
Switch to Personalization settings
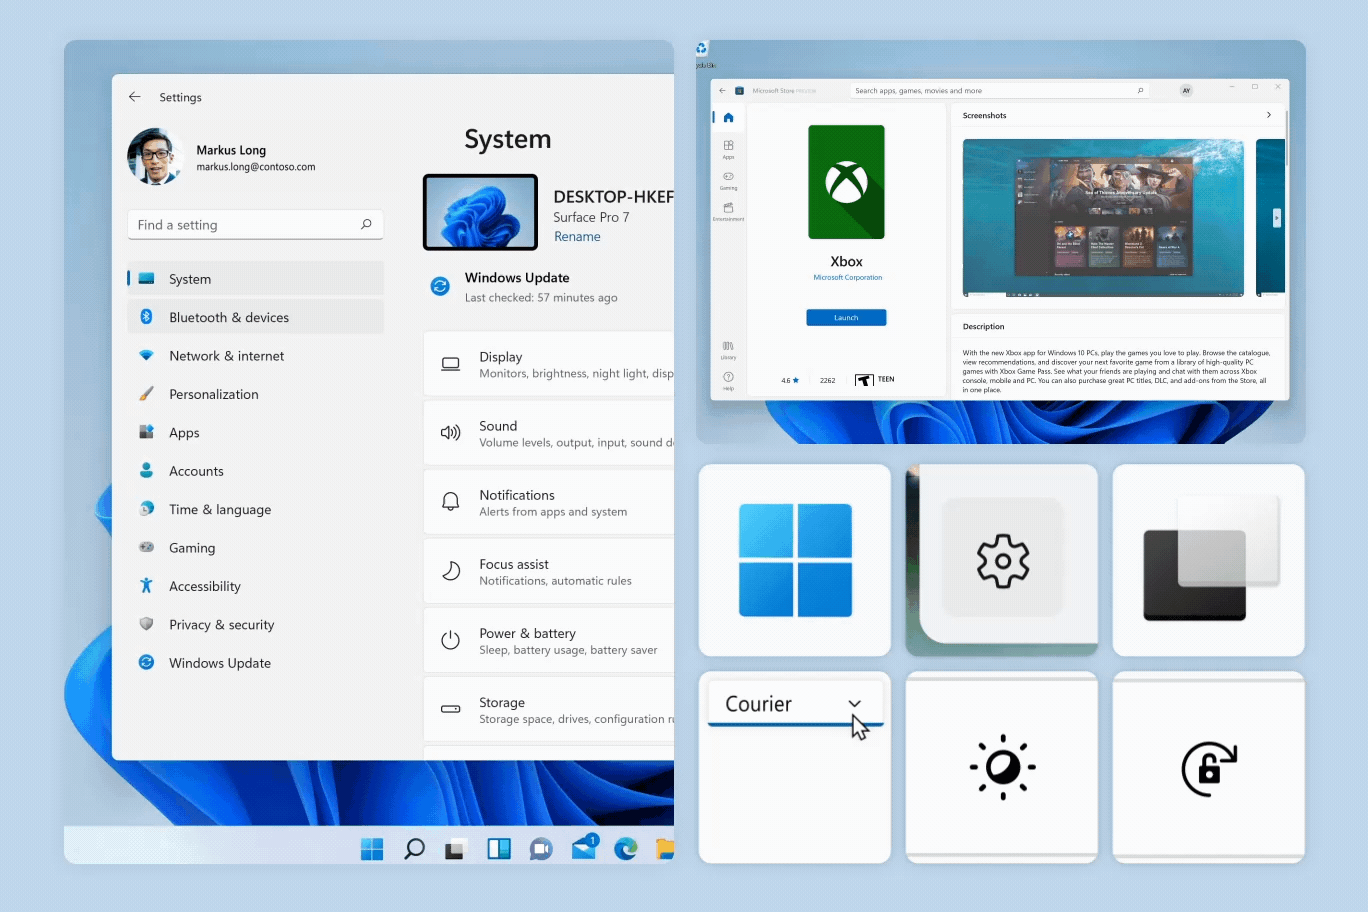213,394
